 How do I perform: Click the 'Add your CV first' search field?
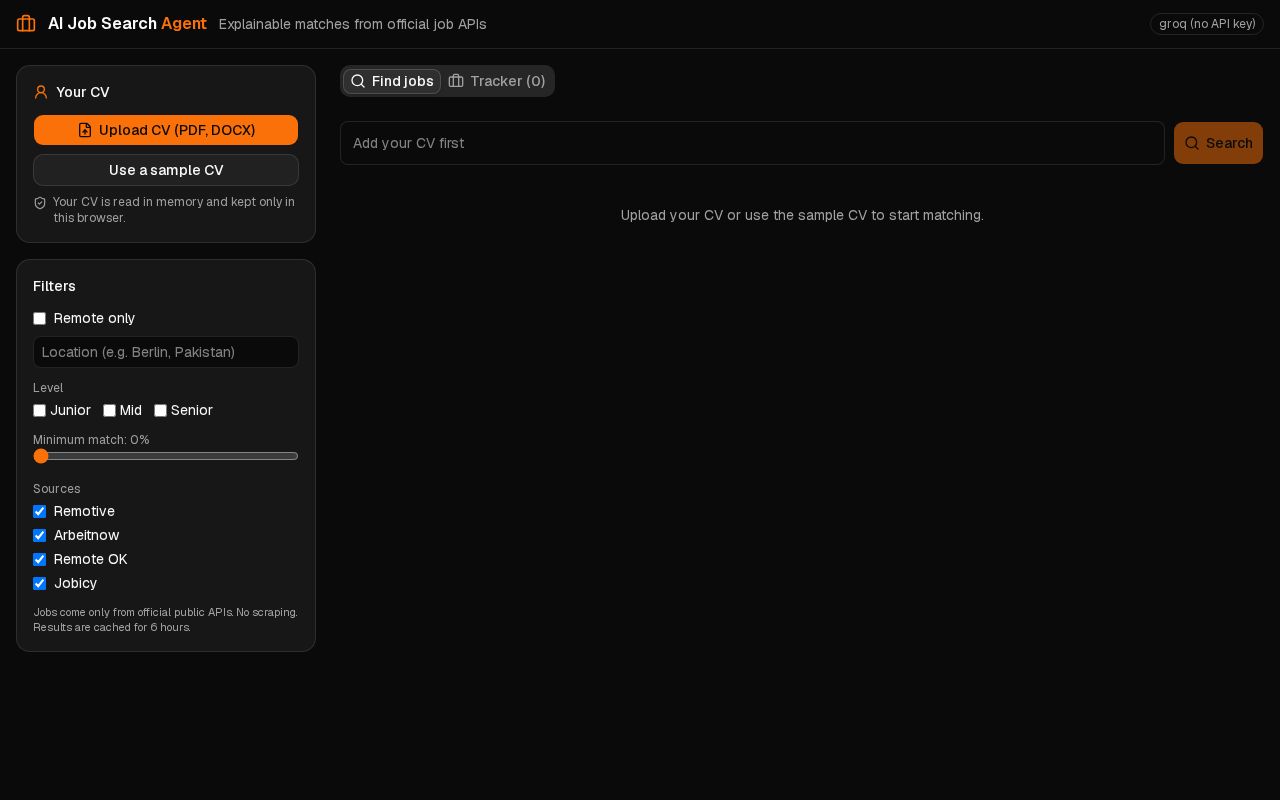[752, 143]
